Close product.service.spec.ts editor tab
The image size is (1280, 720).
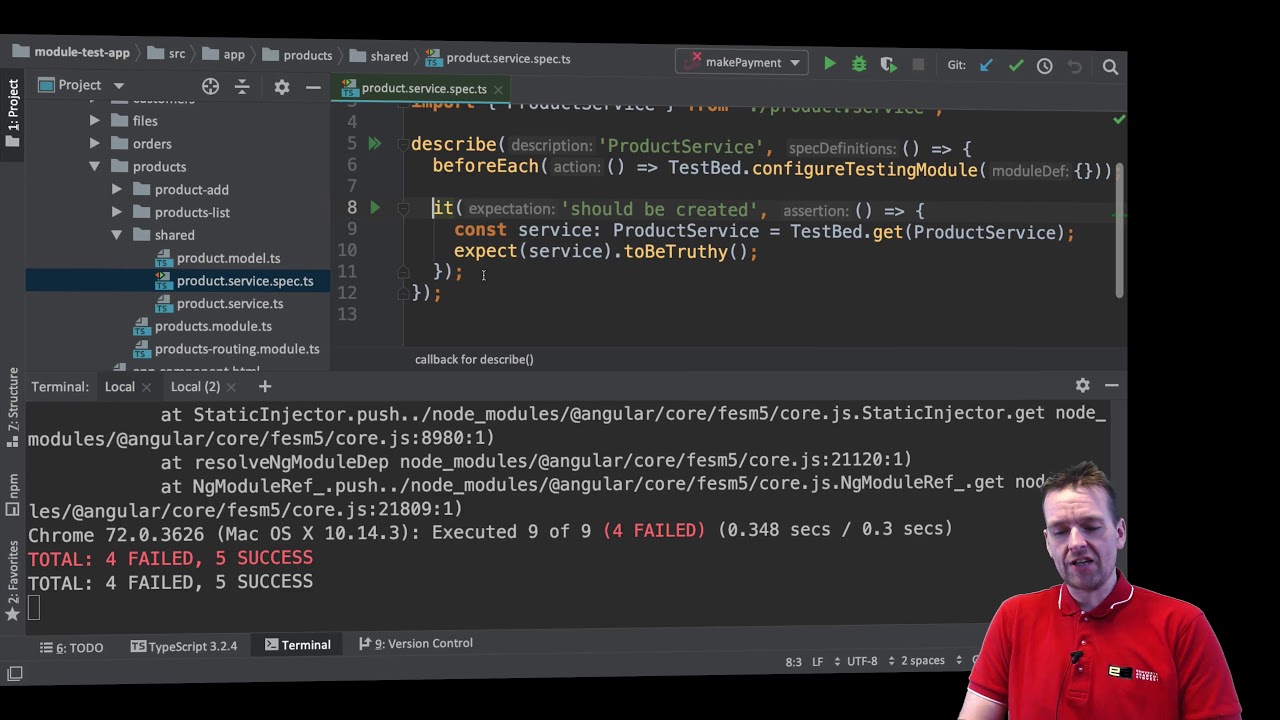click(x=498, y=89)
